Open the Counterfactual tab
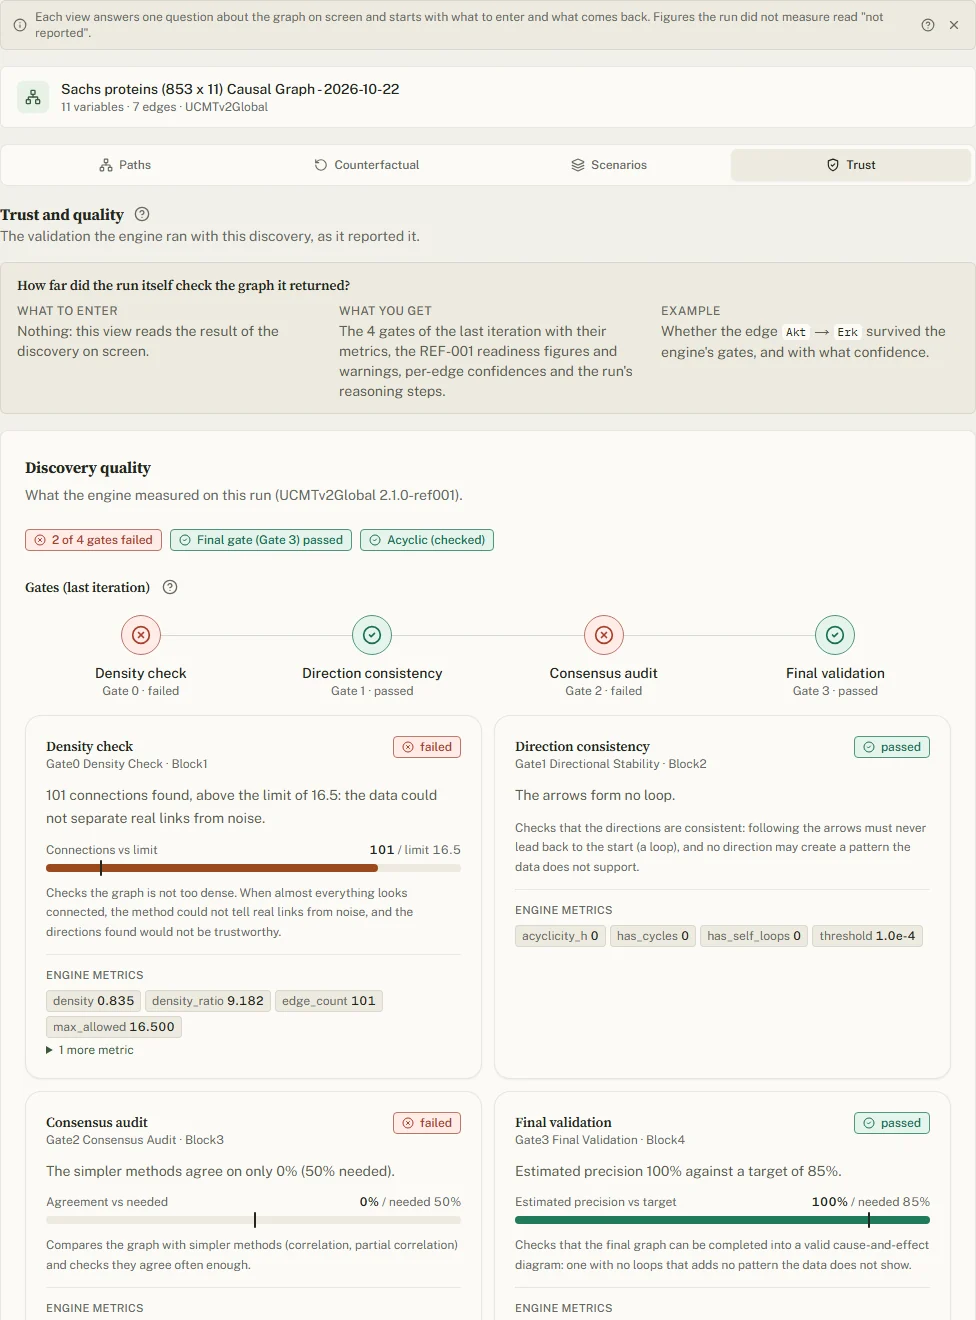This screenshot has width=976, height=1320. [x=367, y=165]
